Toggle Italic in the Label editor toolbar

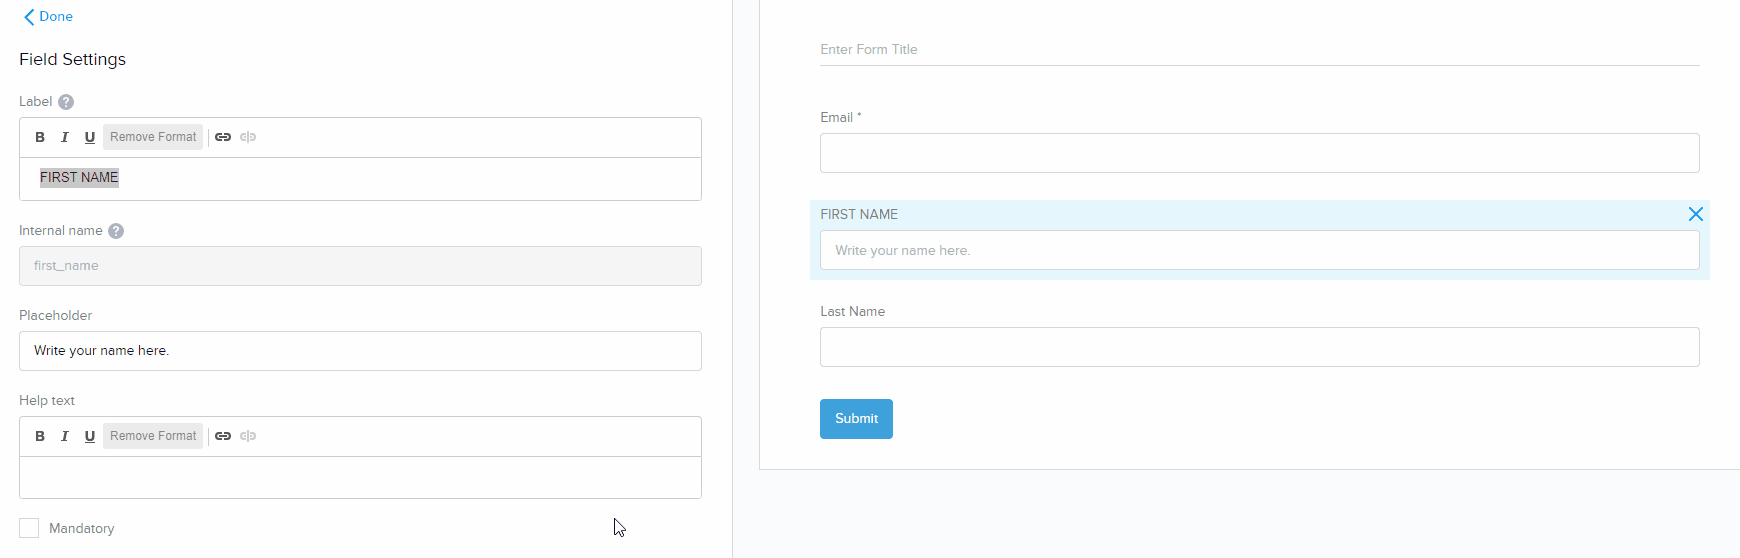65,137
